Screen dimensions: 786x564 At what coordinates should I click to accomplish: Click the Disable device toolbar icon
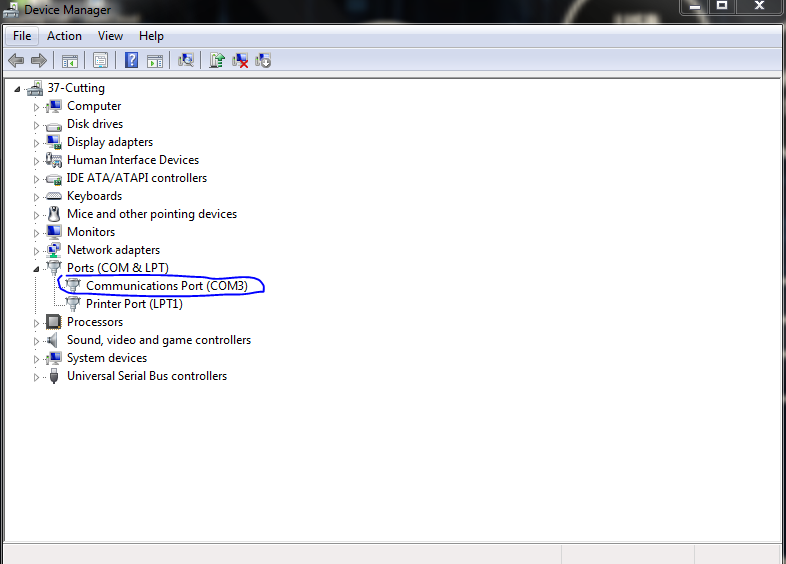pos(263,61)
